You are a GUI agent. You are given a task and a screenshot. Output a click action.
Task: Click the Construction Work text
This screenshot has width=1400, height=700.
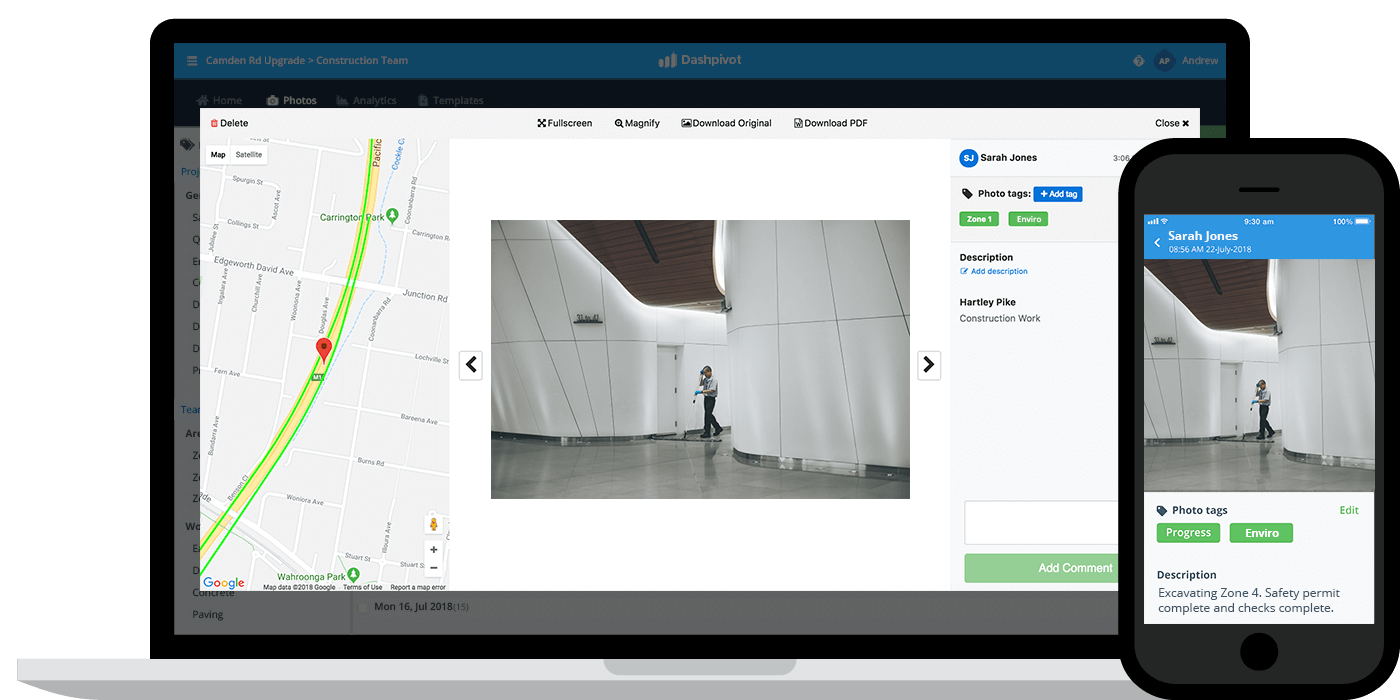click(1000, 319)
